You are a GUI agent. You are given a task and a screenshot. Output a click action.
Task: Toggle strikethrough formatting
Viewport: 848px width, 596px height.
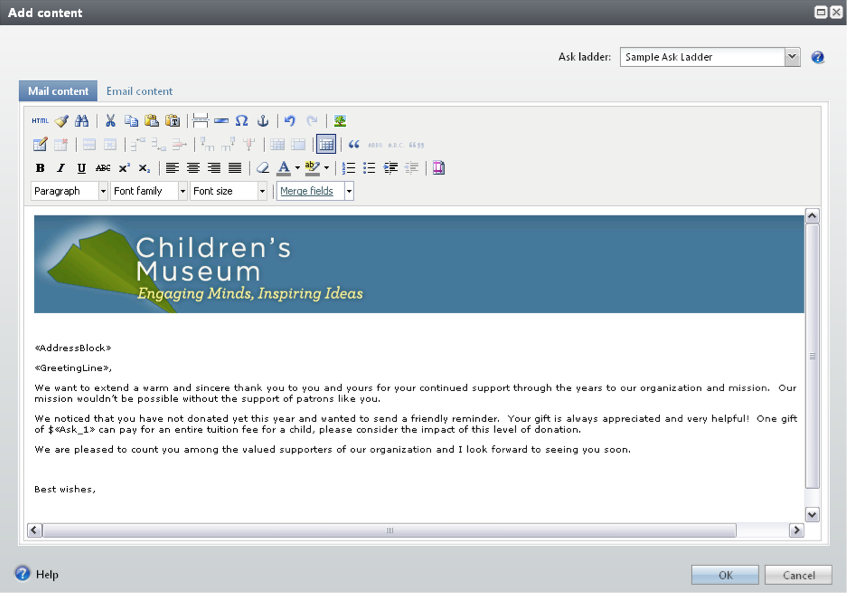pos(103,168)
